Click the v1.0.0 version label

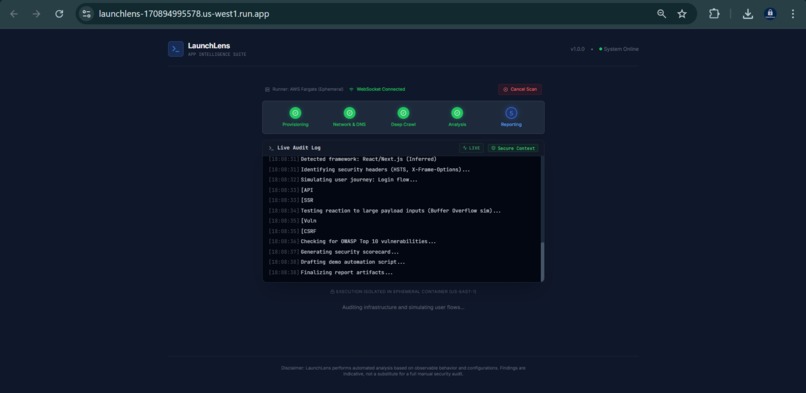tap(577, 49)
